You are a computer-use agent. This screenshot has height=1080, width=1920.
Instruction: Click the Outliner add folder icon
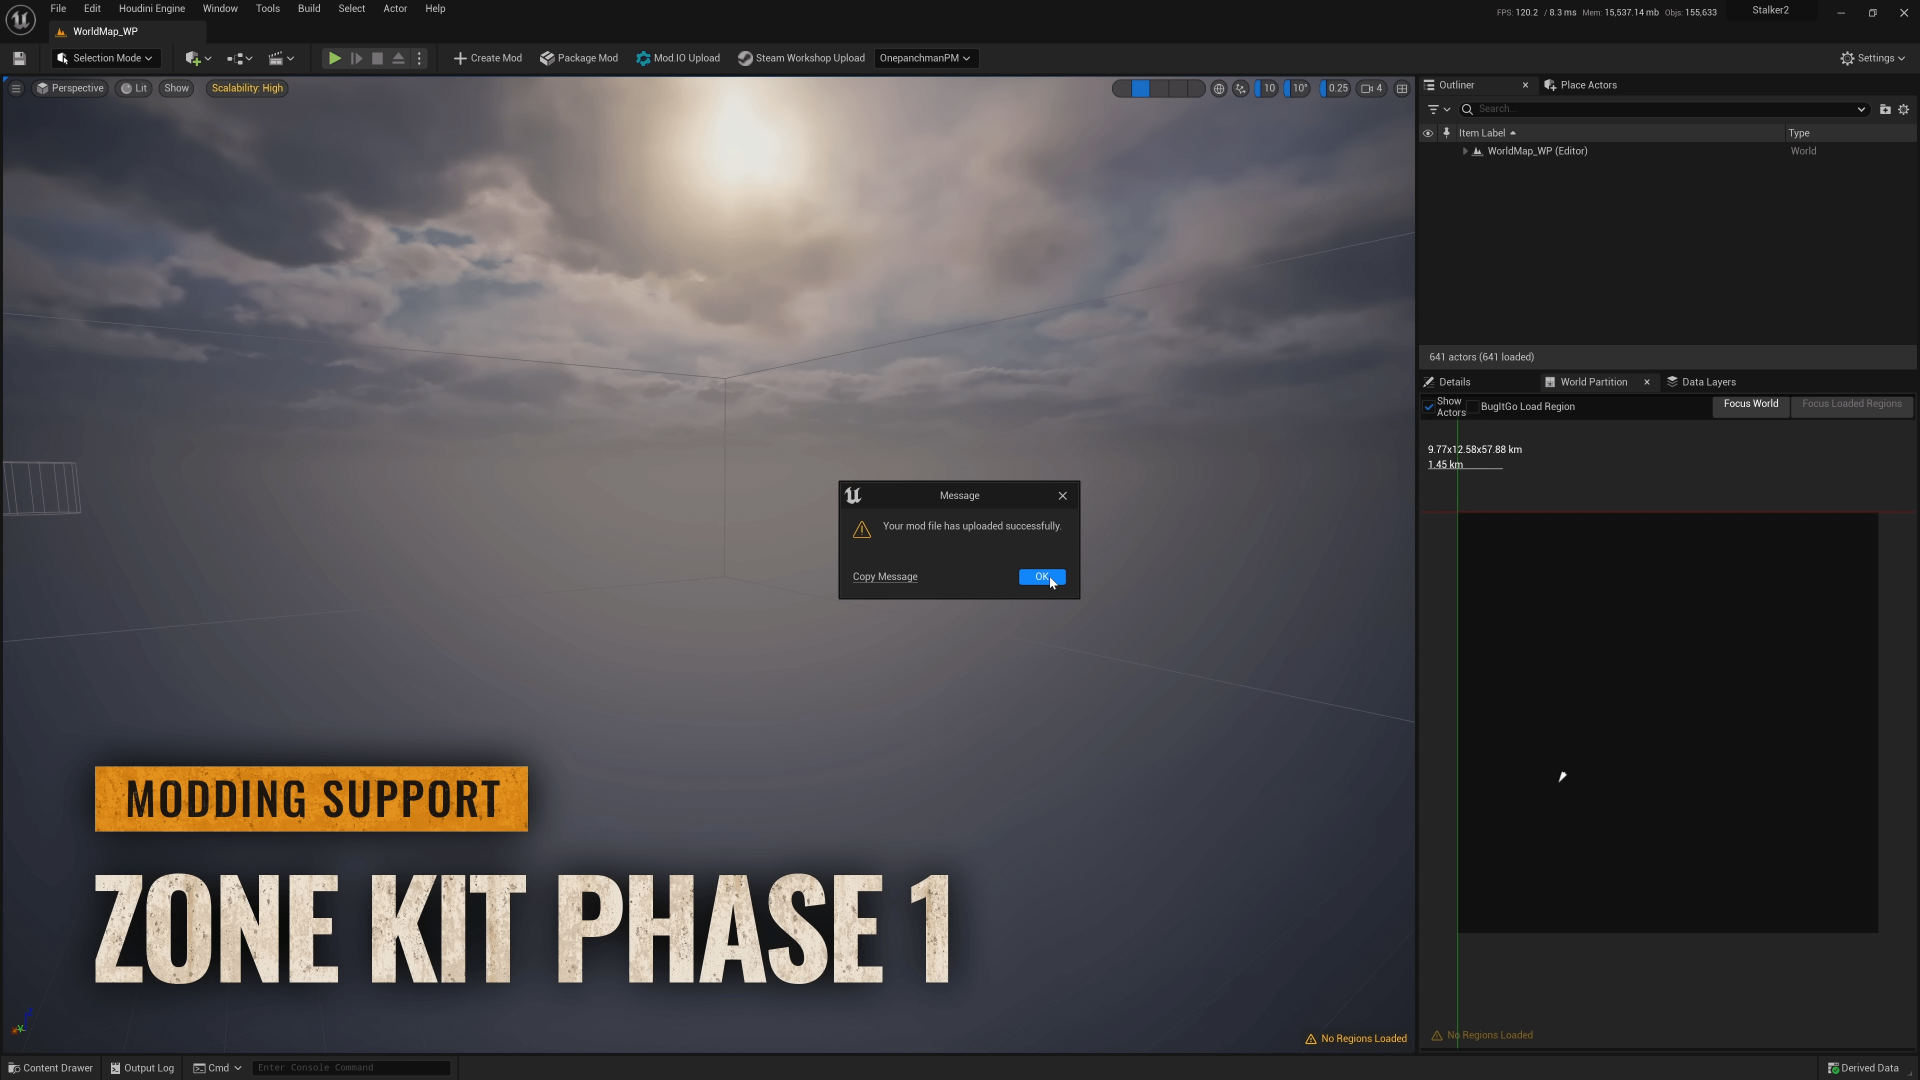click(1885, 109)
